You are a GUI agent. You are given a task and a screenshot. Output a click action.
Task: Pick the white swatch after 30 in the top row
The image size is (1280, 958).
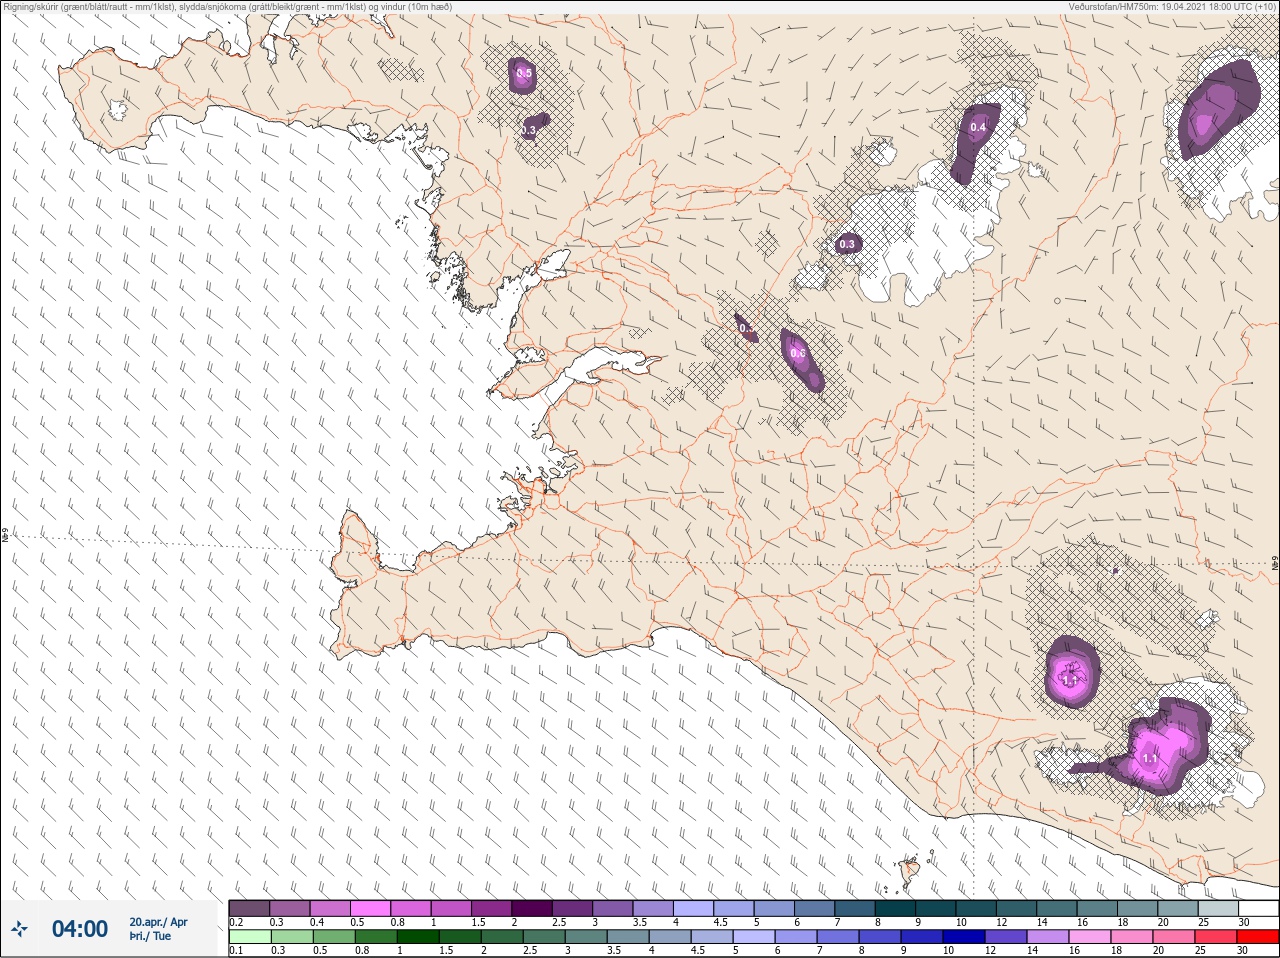click(x=1258, y=908)
